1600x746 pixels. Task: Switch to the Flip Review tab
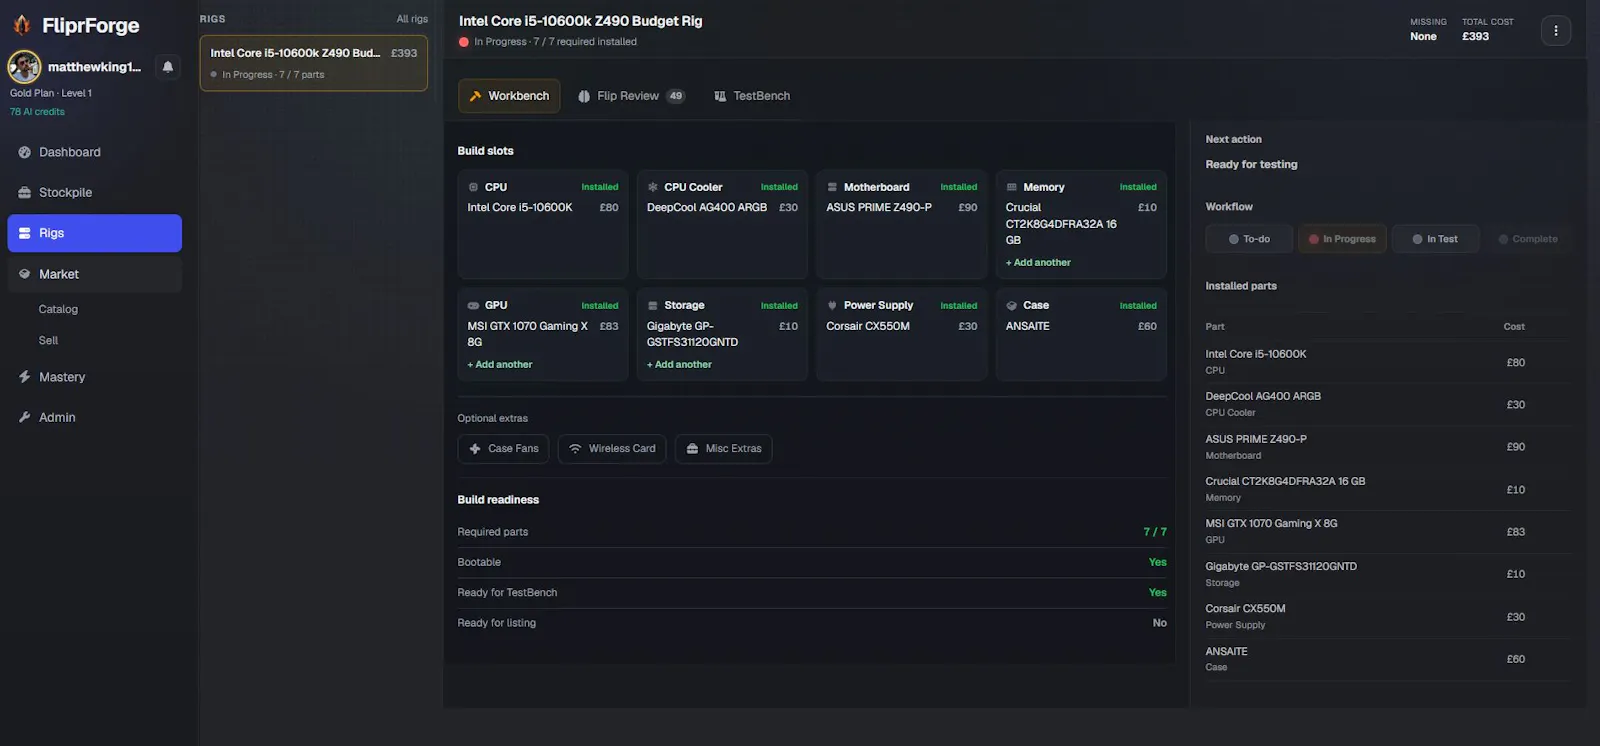[631, 96]
